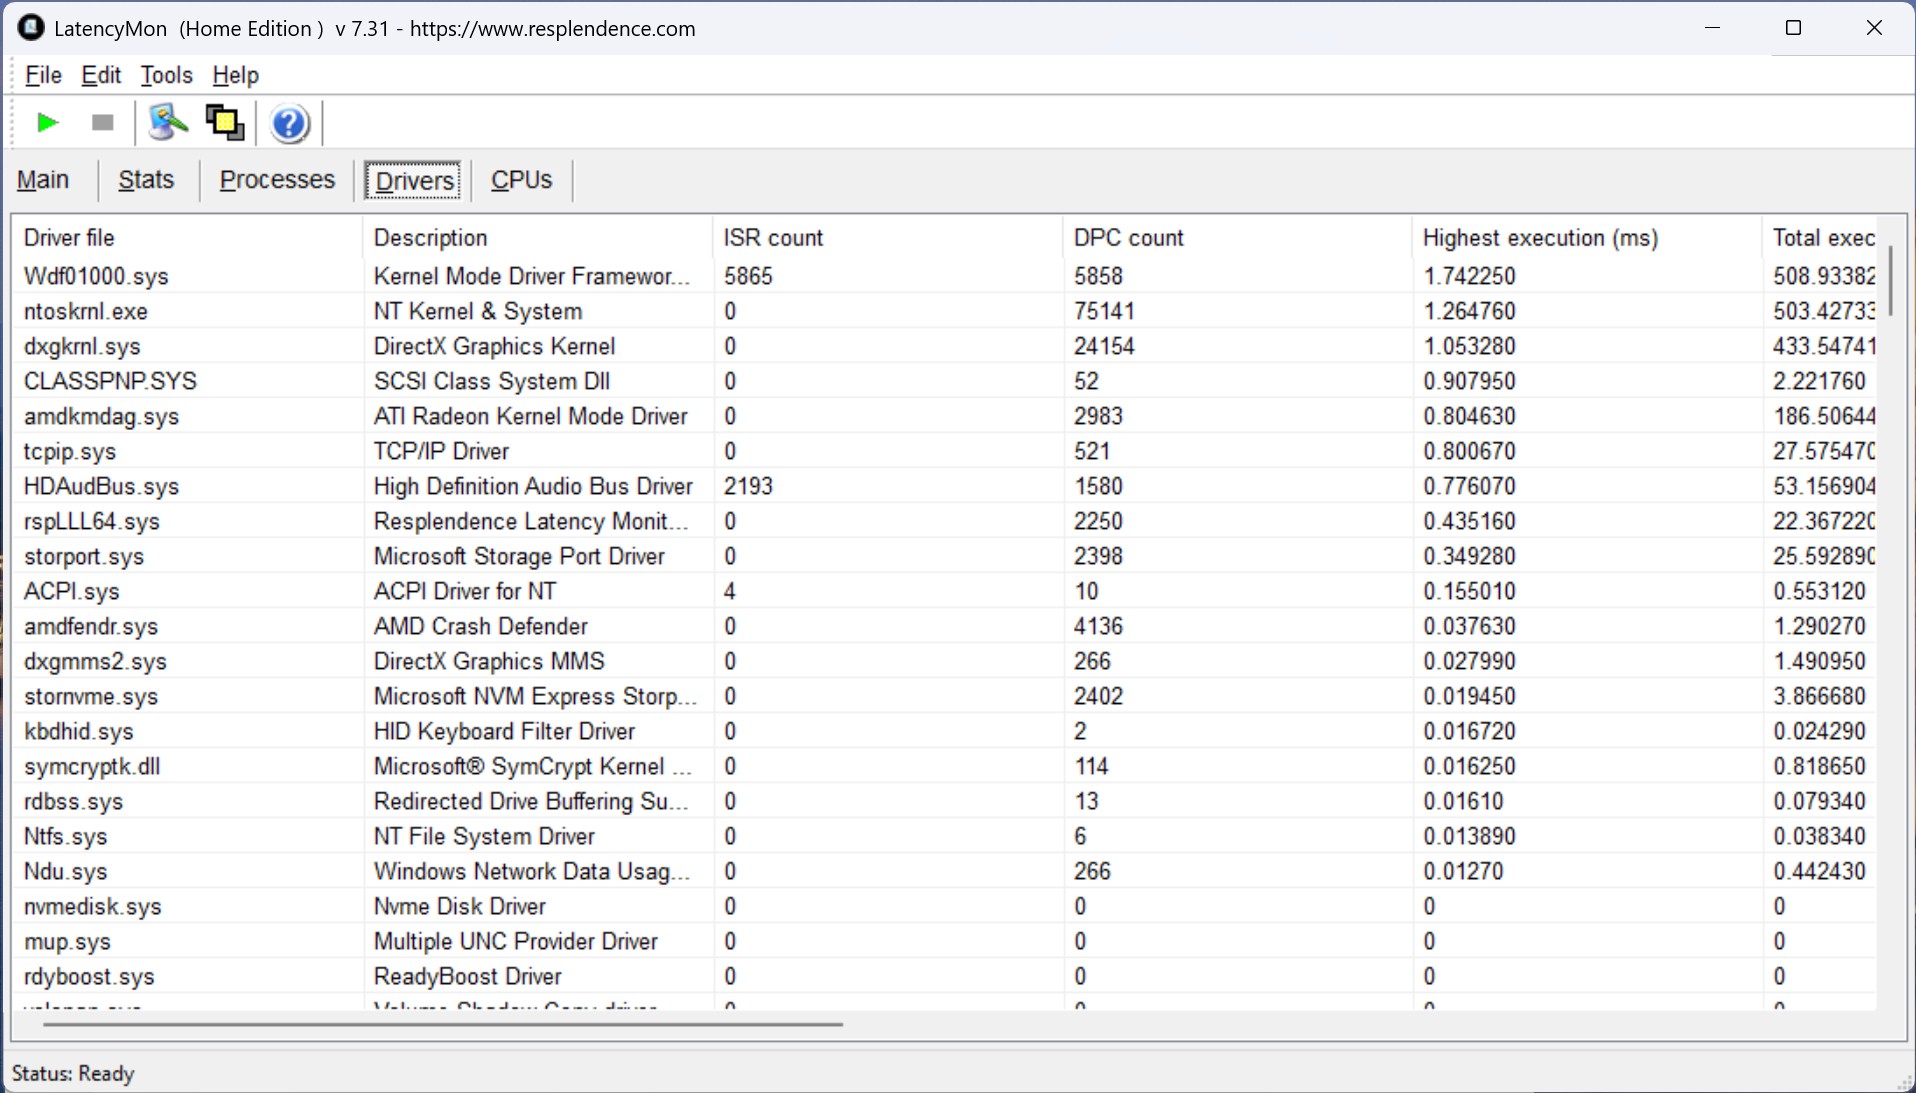Image resolution: width=1916 pixels, height=1093 pixels.
Task: Switch to the Processes tab
Action: point(277,180)
